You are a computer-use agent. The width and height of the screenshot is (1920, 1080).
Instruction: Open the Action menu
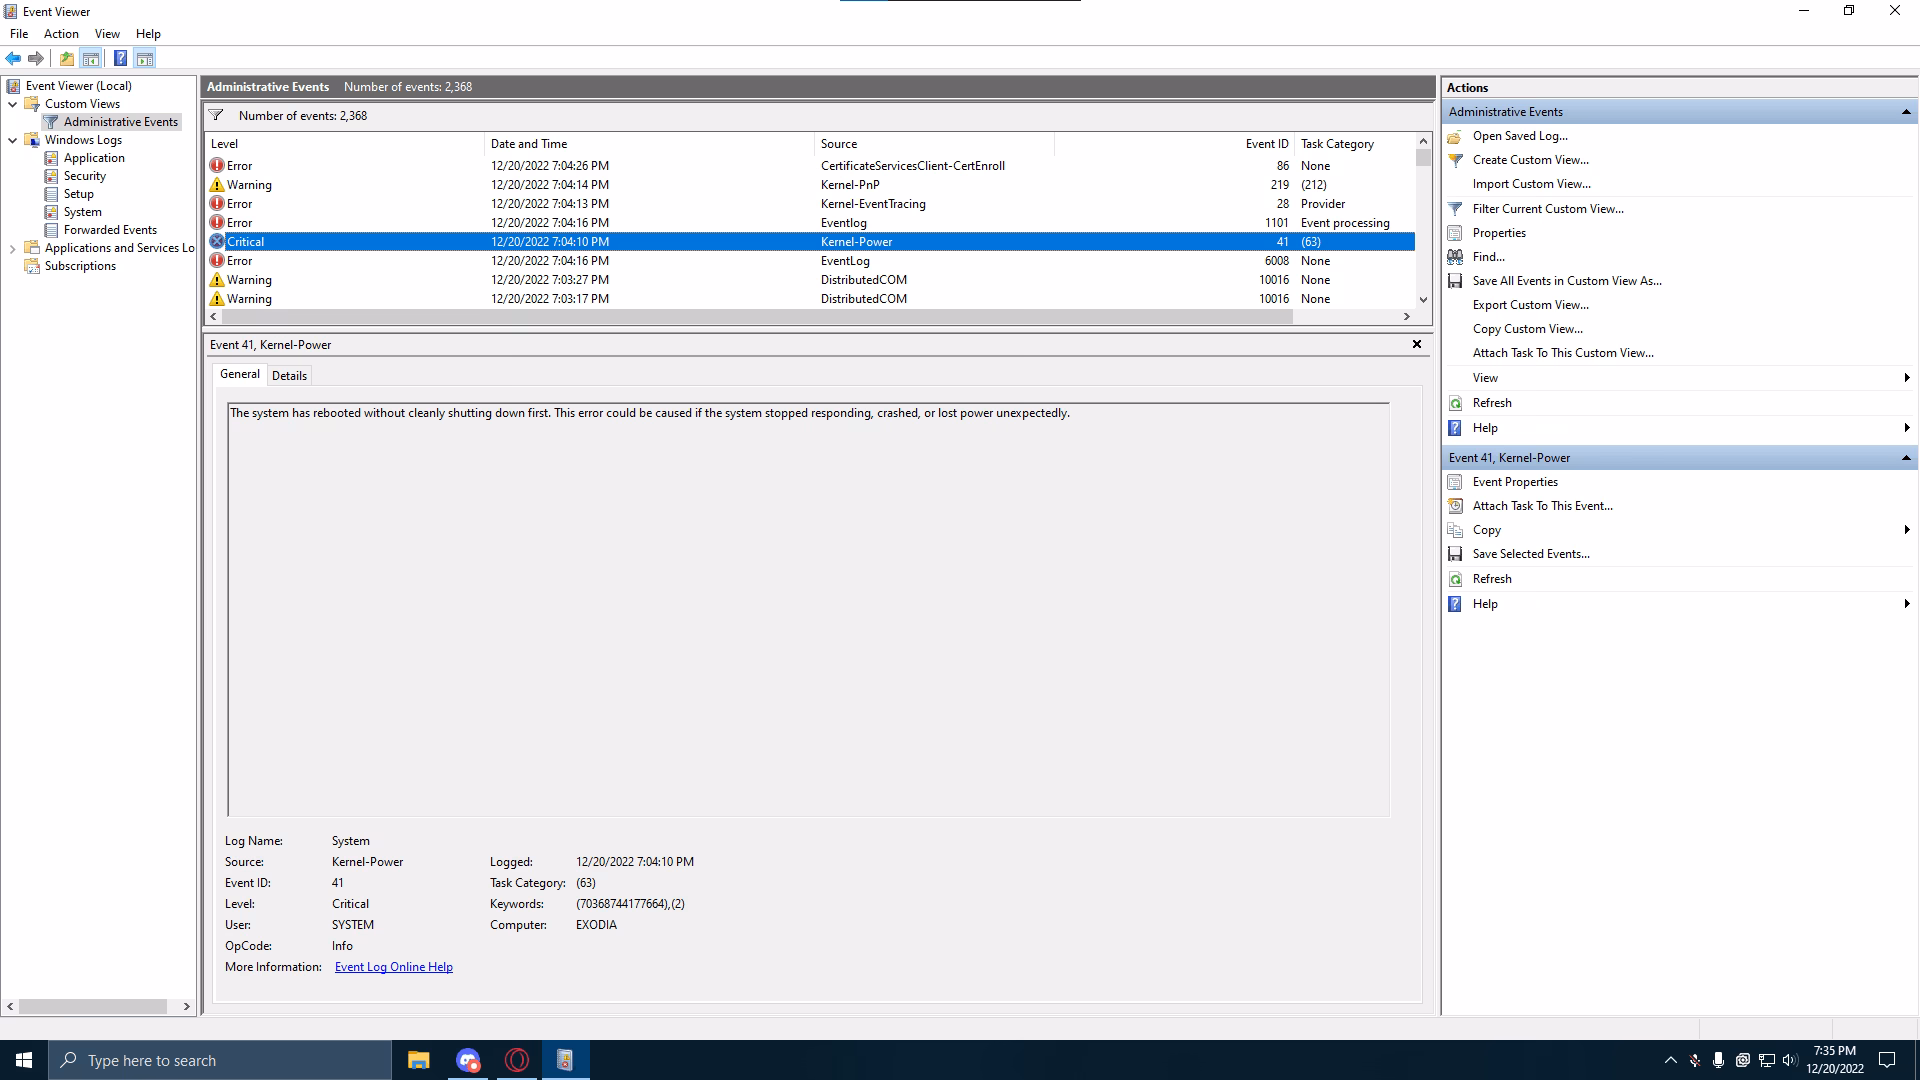tap(61, 34)
